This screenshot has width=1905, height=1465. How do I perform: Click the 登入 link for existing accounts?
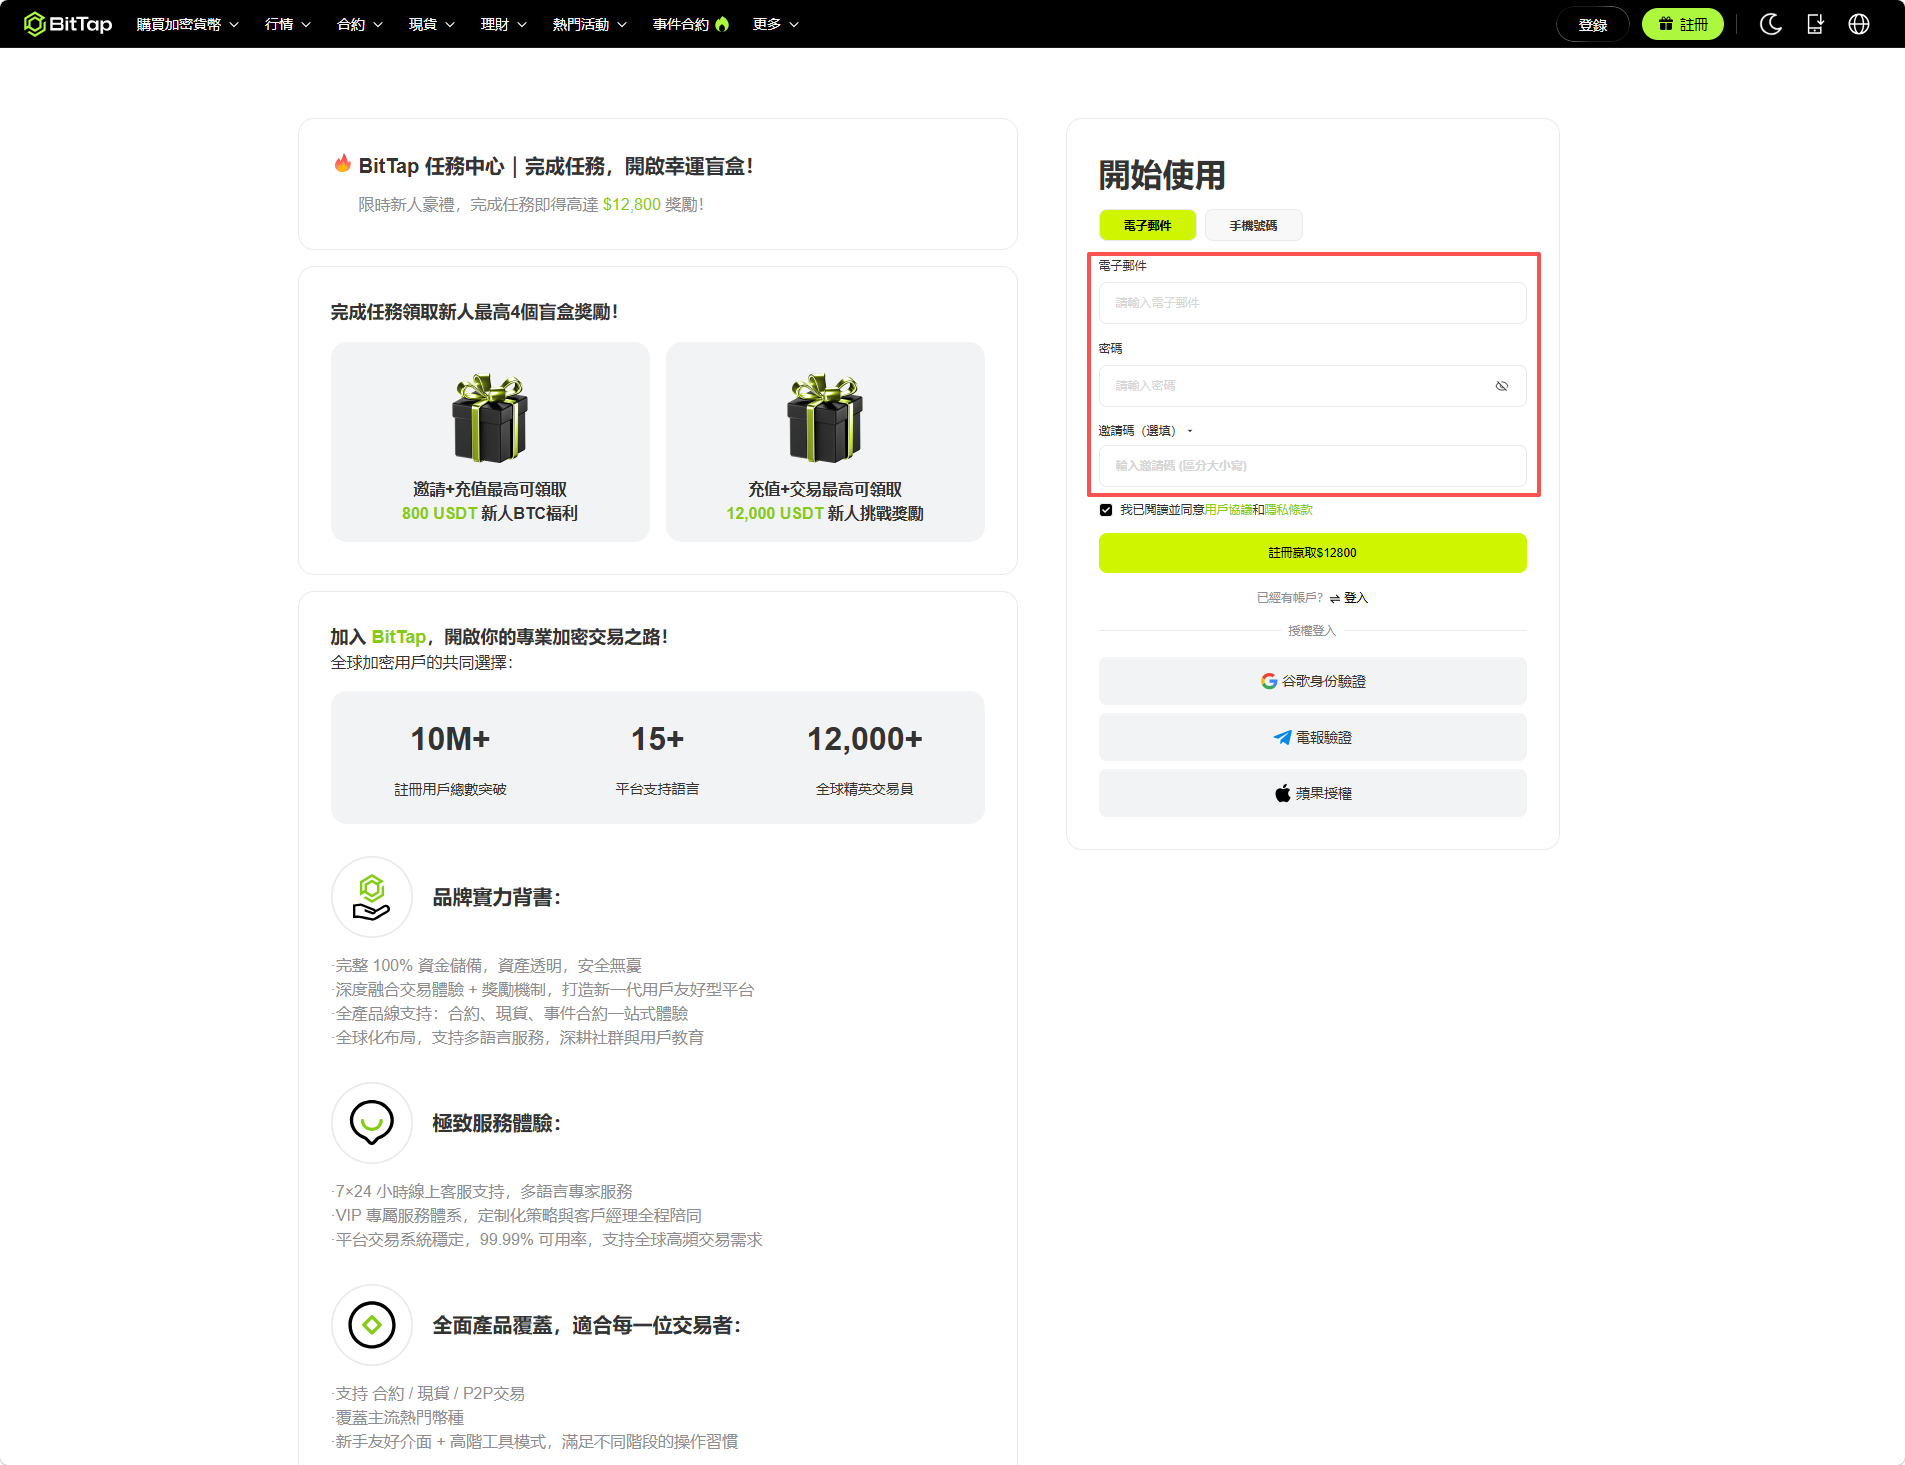coord(1356,598)
